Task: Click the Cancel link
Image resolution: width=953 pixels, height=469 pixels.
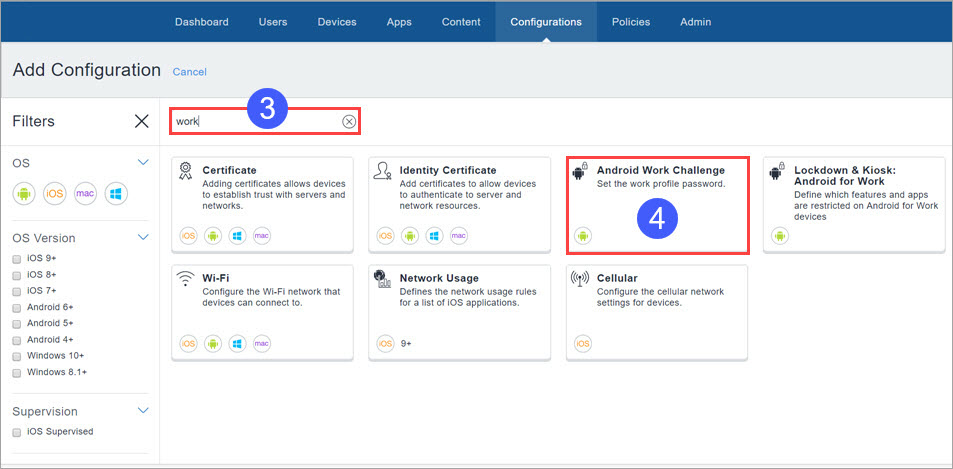Action: pos(189,72)
